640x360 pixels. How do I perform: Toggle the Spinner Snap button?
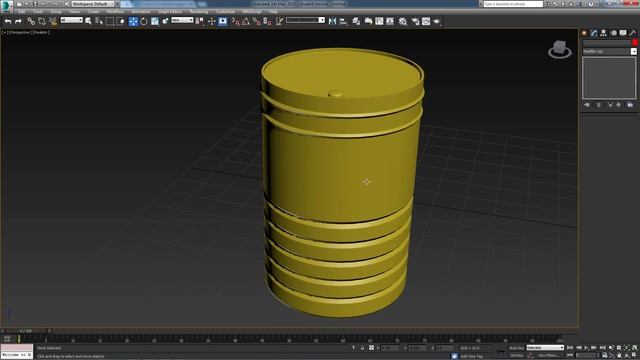(267, 21)
